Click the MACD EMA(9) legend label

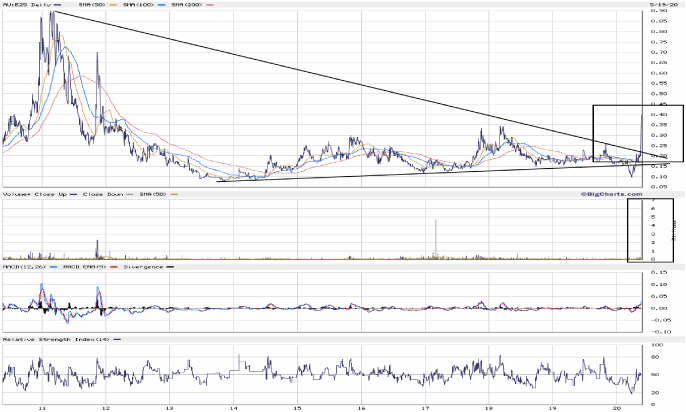(84, 268)
